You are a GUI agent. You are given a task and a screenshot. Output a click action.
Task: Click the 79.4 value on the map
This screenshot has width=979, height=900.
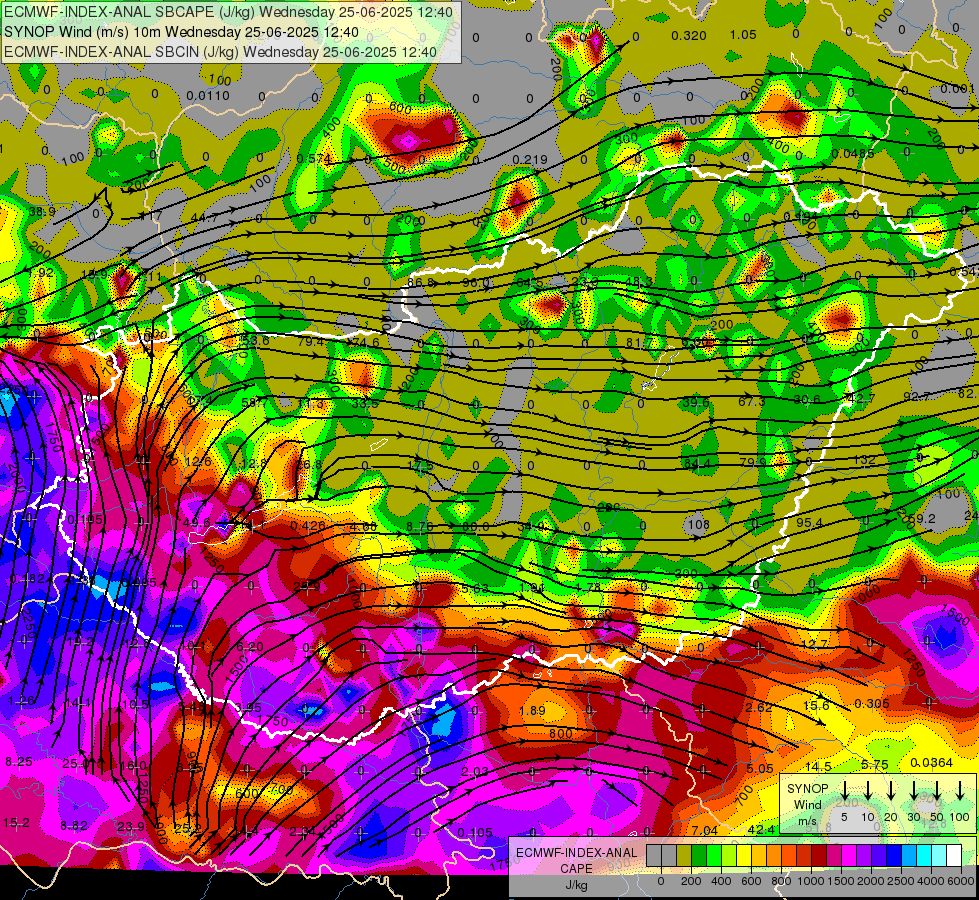(311, 342)
